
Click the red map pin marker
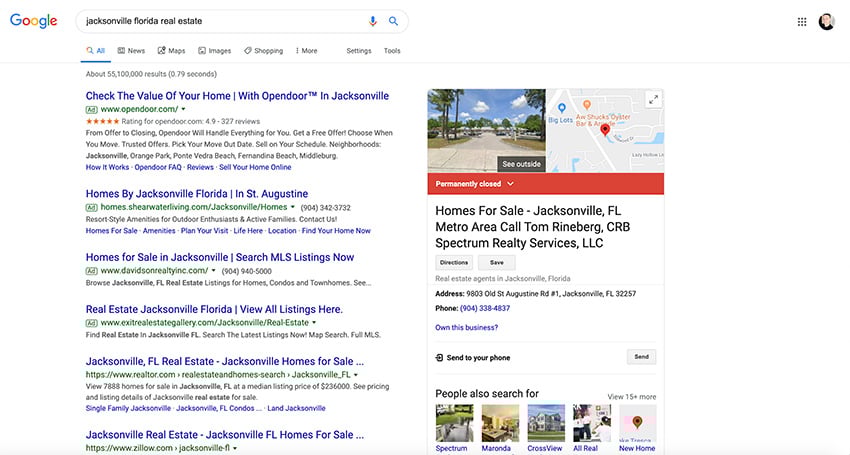(605, 130)
